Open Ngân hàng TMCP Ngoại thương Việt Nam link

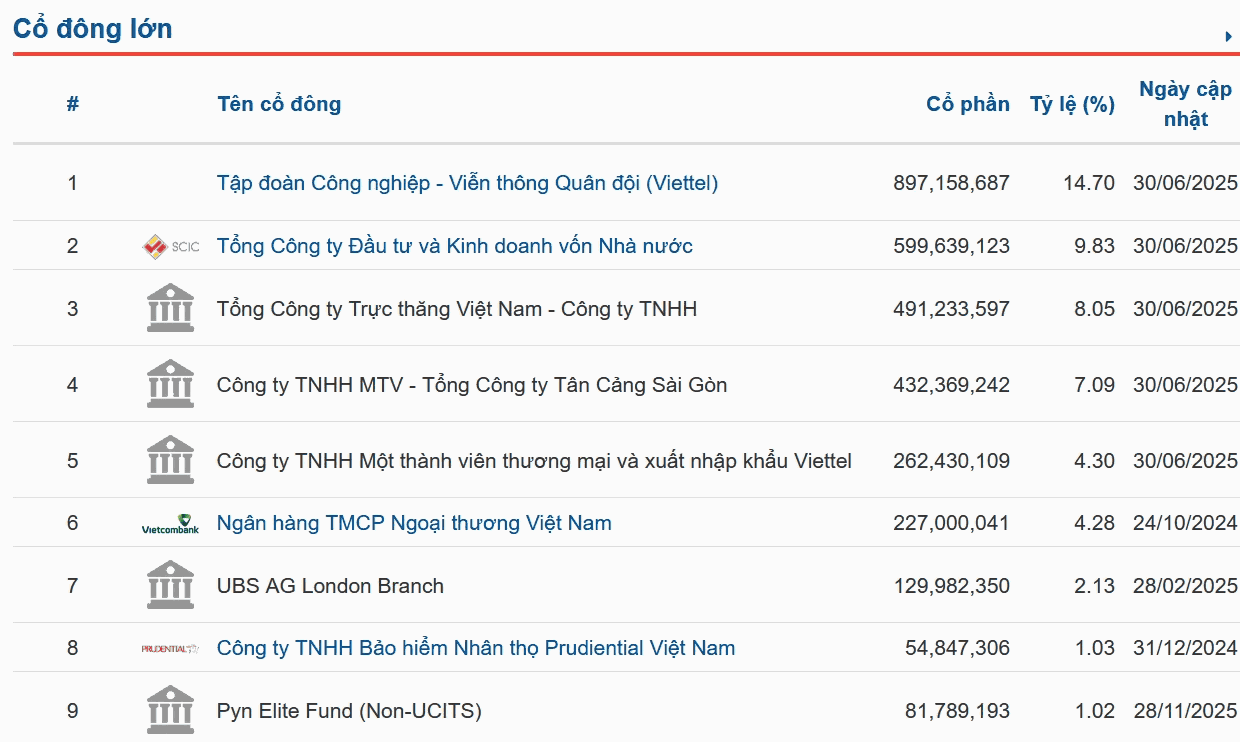[414, 523]
